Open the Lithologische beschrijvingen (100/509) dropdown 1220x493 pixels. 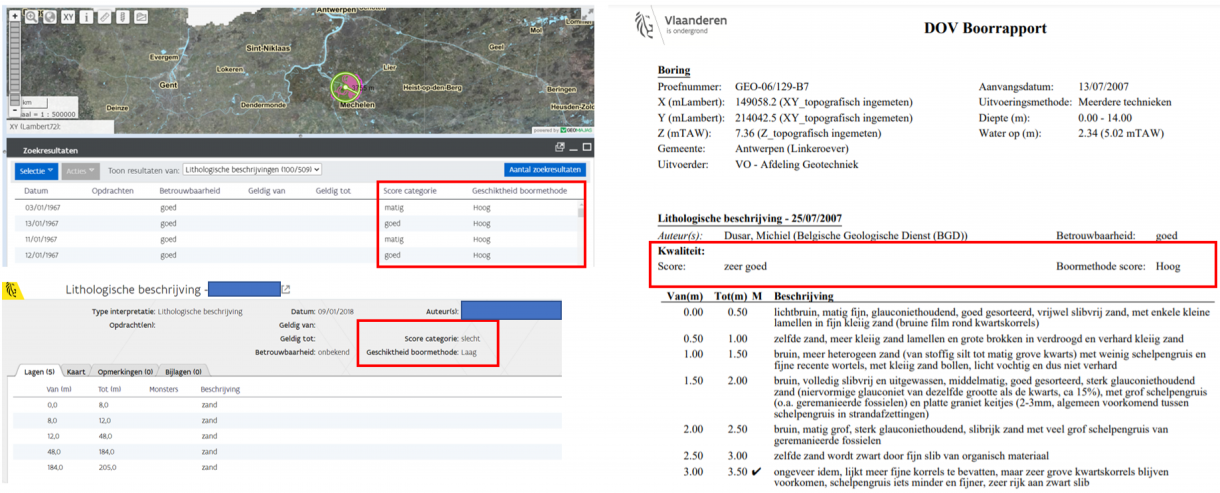click(x=252, y=171)
